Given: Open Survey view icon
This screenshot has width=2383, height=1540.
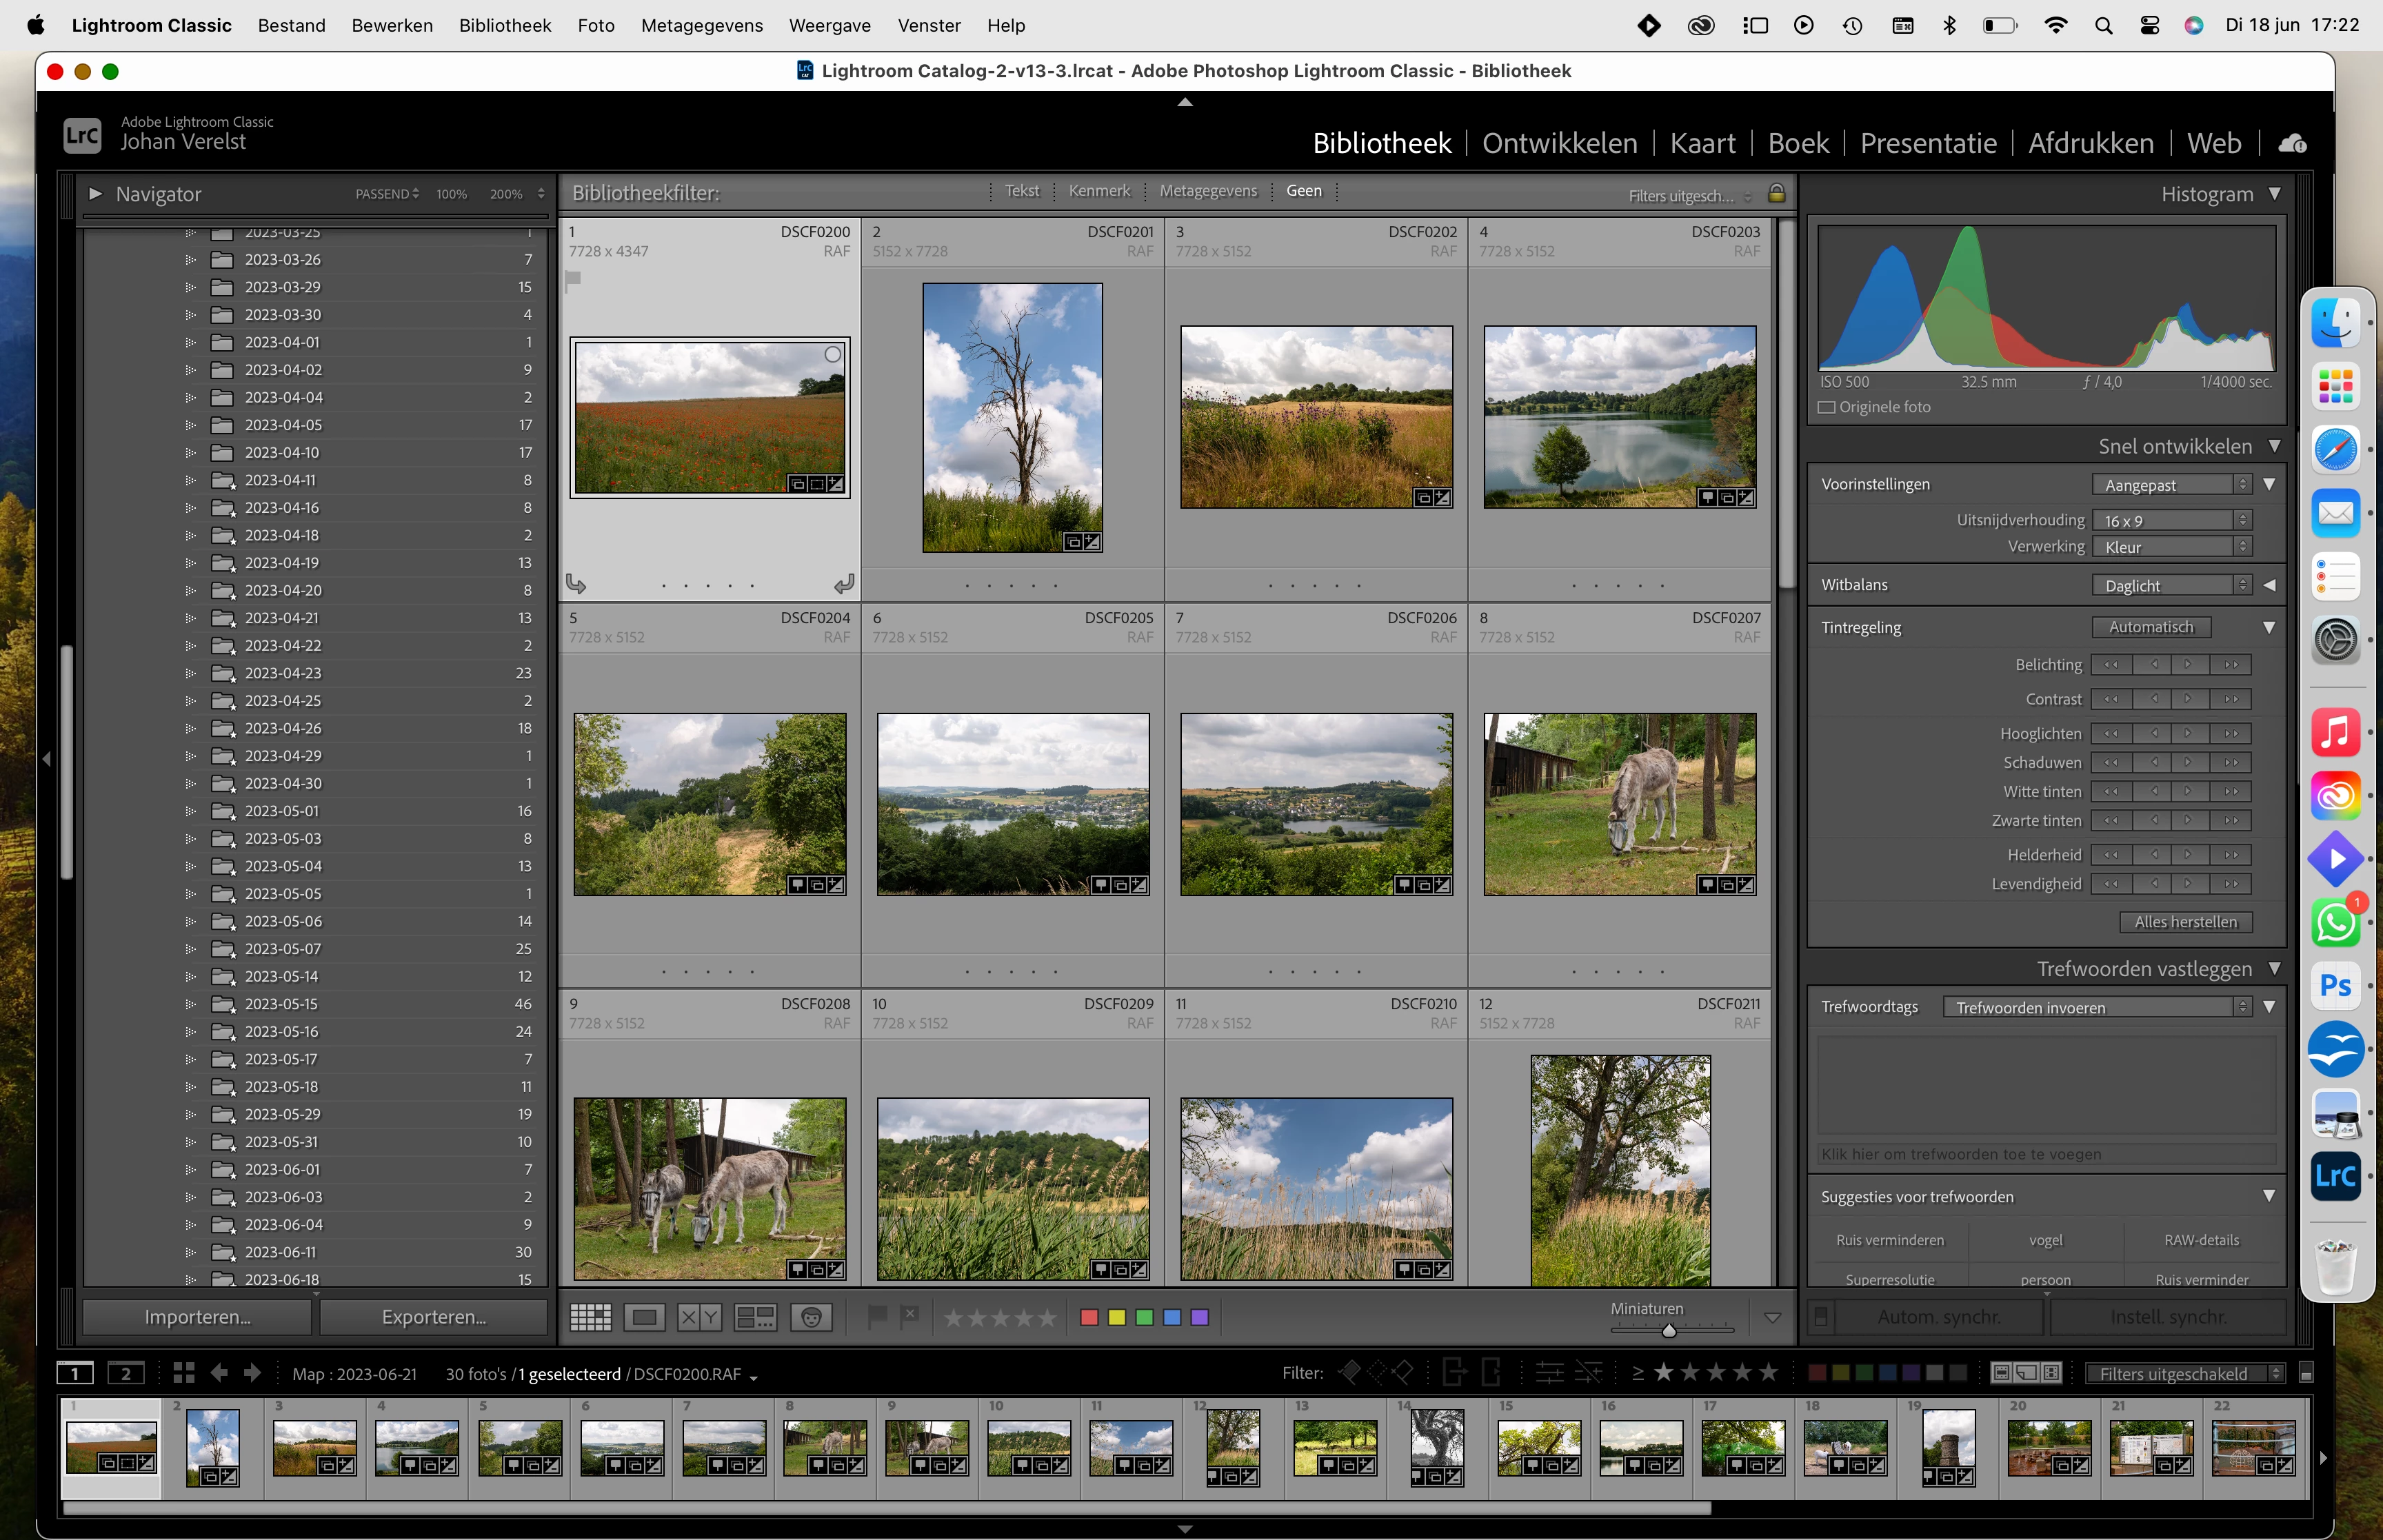Looking at the screenshot, I should pyautogui.click(x=755, y=1317).
